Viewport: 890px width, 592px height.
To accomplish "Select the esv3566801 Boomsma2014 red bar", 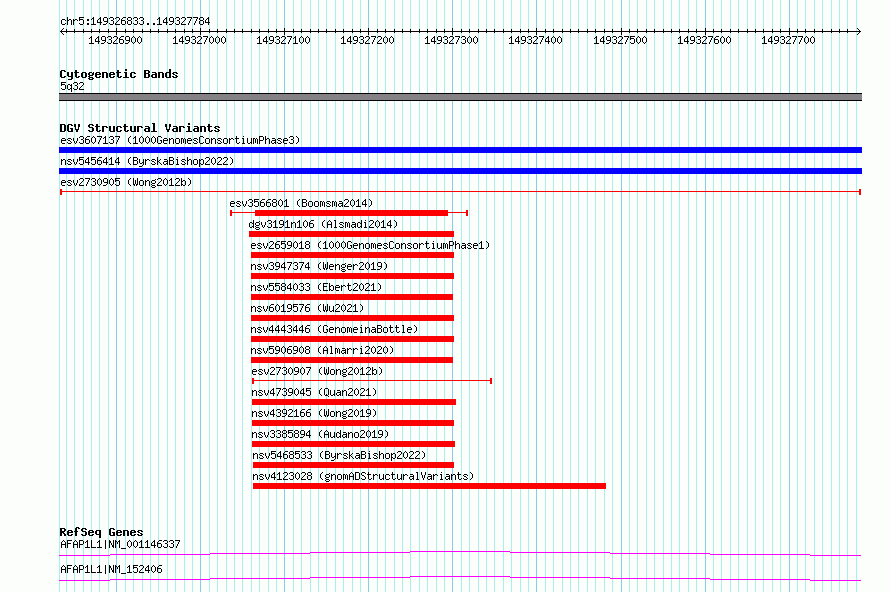I will tap(351, 213).
